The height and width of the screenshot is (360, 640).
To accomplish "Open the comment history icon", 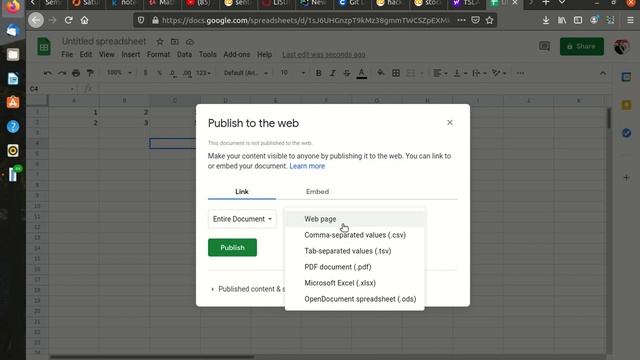I will [544, 46].
